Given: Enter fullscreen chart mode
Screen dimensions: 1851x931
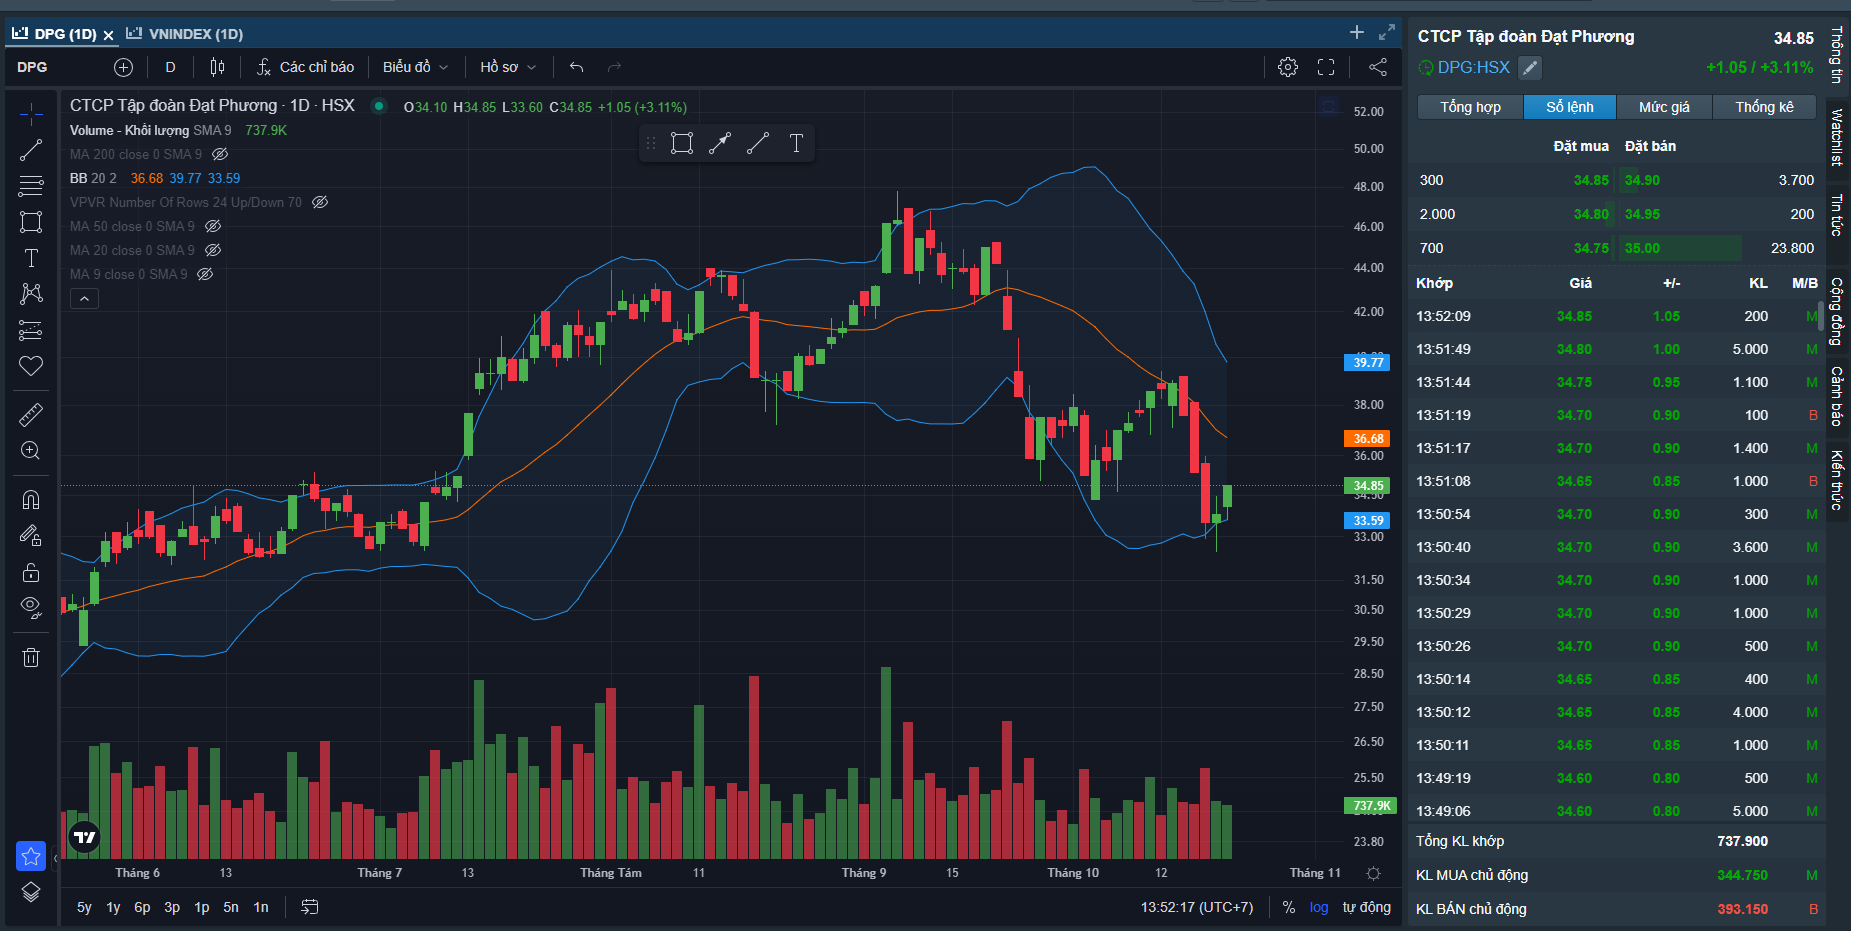Looking at the screenshot, I should pyautogui.click(x=1326, y=67).
